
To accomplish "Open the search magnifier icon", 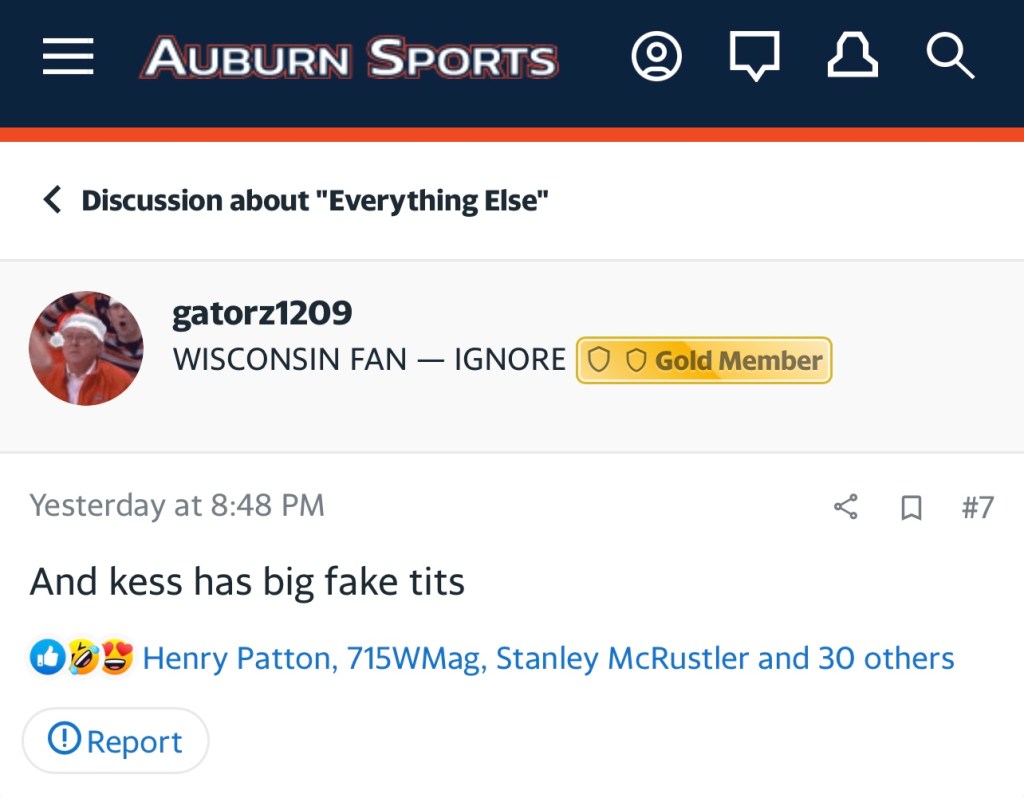I will [x=949, y=57].
